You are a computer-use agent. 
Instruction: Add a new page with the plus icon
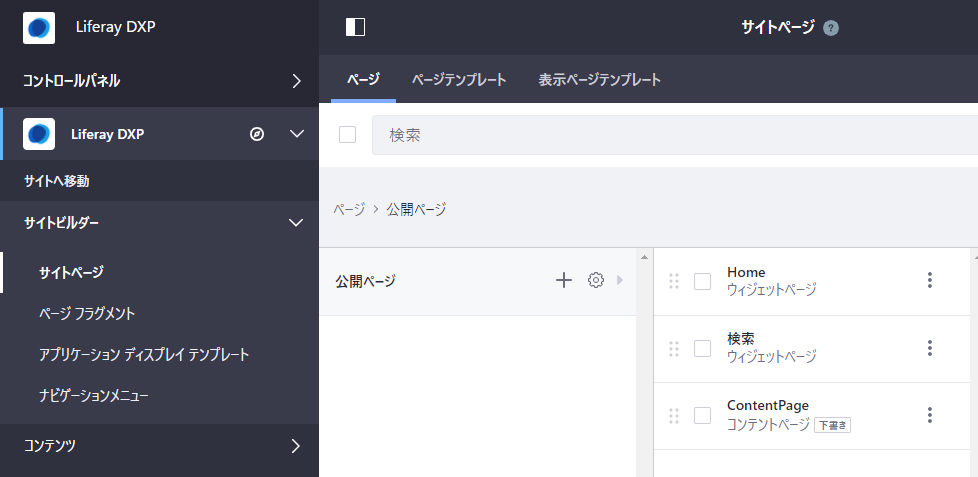(x=563, y=281)
